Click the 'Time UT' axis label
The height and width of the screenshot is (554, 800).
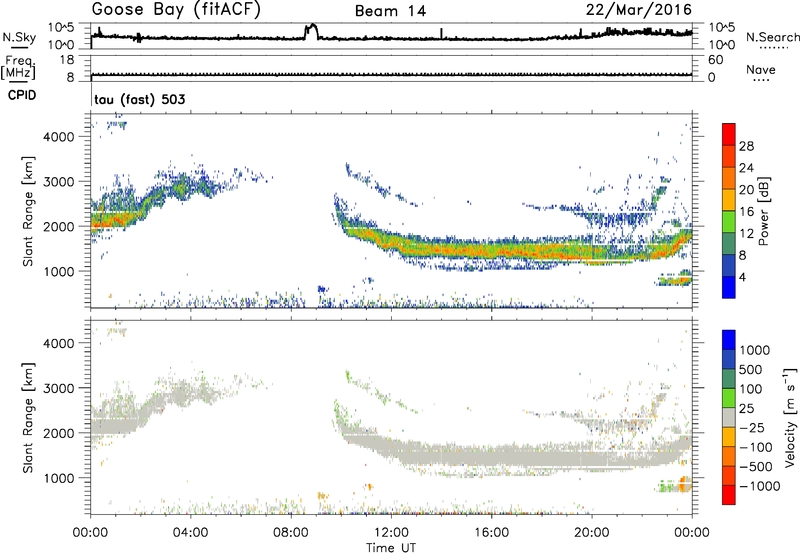click(x=391, y=548)
